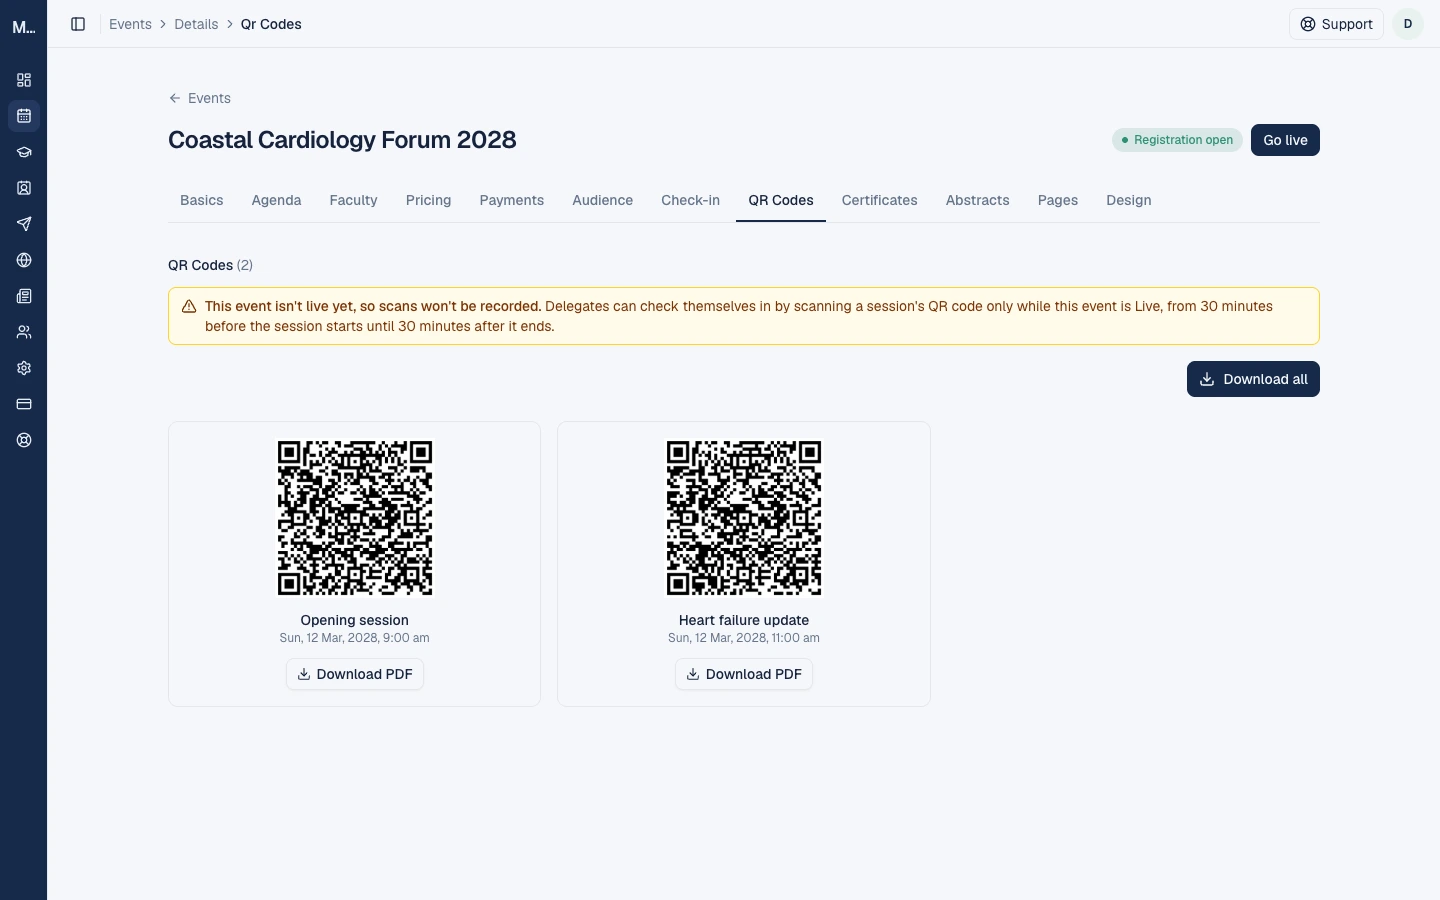Open the users icon in sidebar
The width and height of the screenshot is (1440, 900).
pos(24,332)
